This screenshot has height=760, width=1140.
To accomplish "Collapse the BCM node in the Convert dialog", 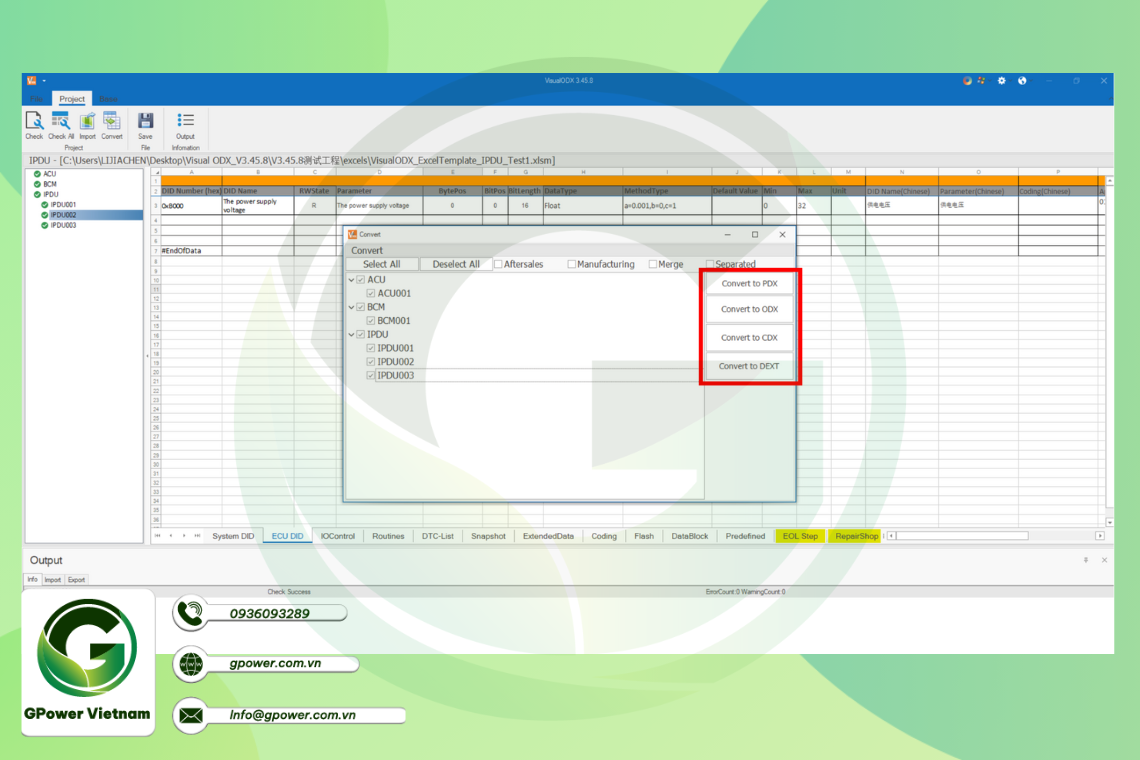I will click(x=351, y=308).
